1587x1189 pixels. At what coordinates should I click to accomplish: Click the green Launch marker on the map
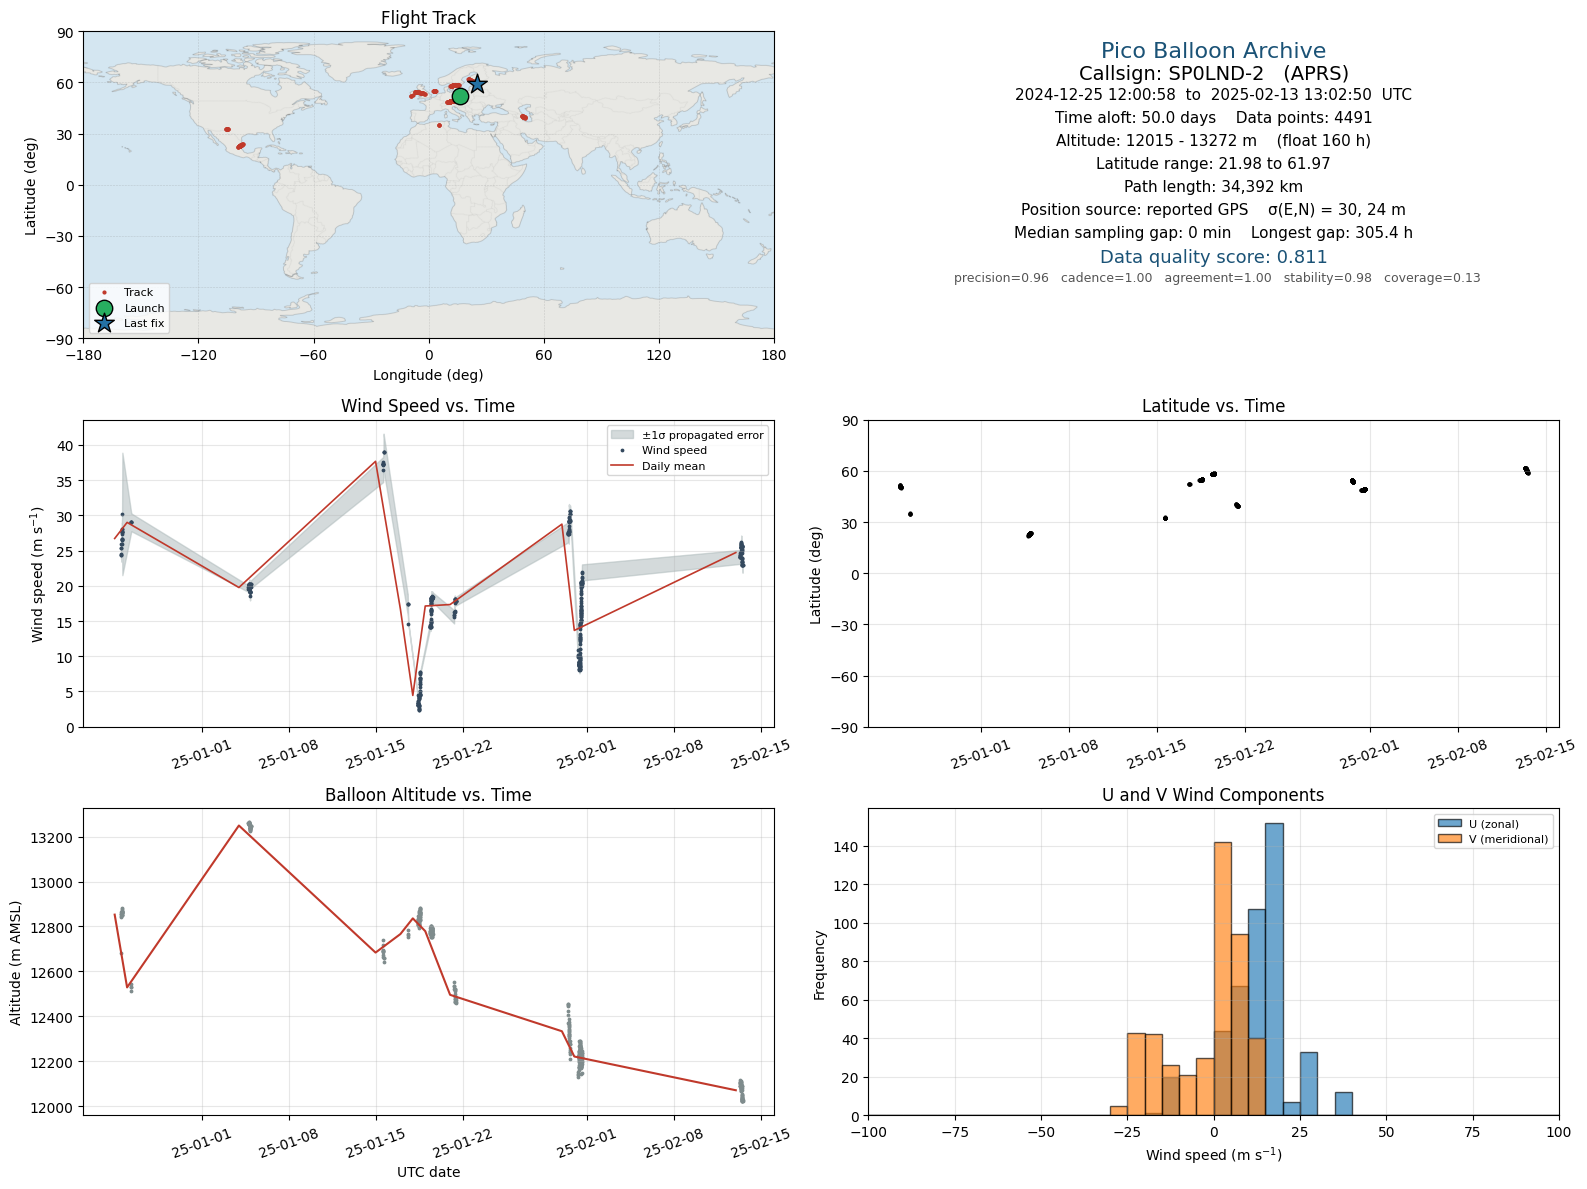click(460, 96)
